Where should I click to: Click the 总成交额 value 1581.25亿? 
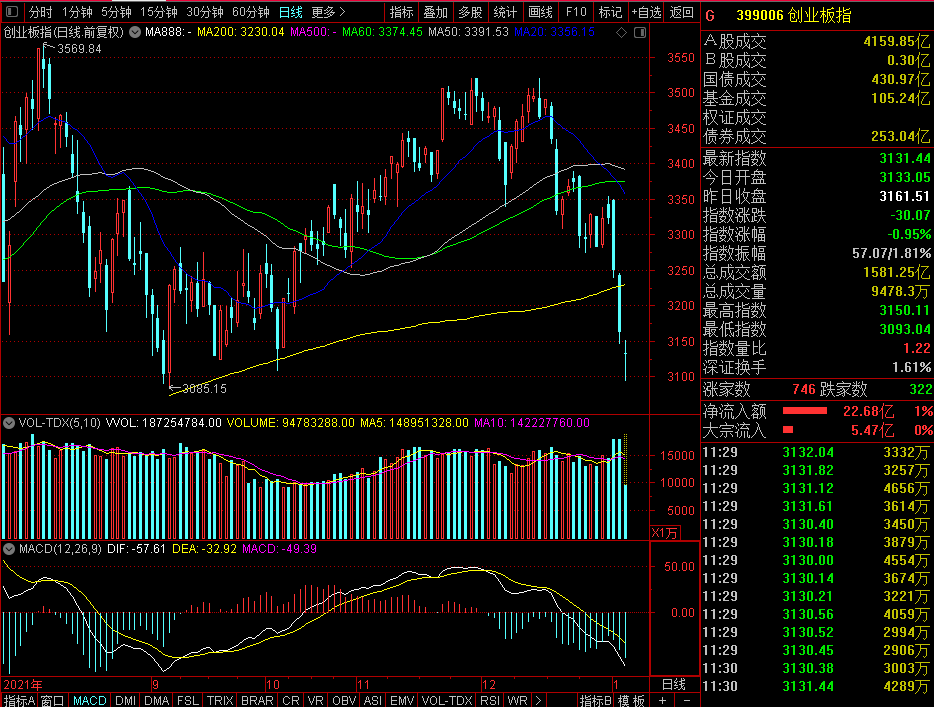pyautogui.click(x=896, y=273)
